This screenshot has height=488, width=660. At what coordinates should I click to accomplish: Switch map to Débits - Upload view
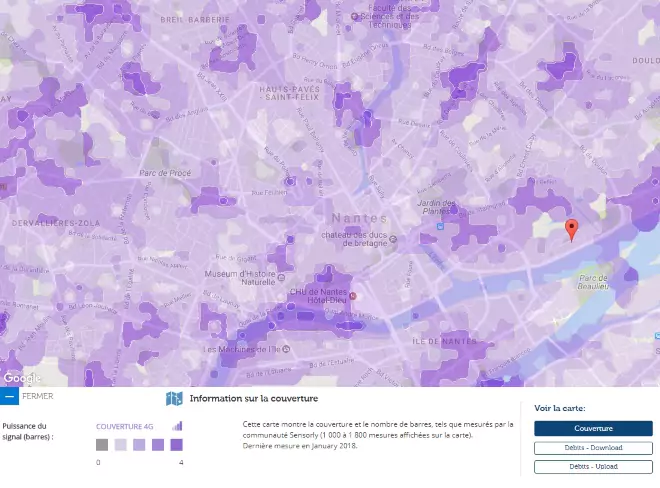point(593,466)
